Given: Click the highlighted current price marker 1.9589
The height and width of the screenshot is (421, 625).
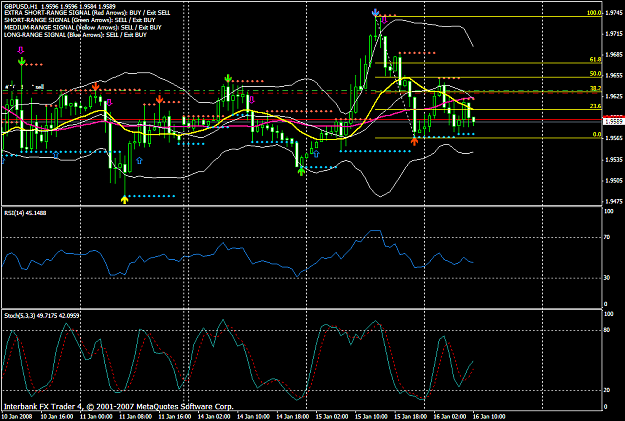Looking at the screenshot, I should 614,121.
